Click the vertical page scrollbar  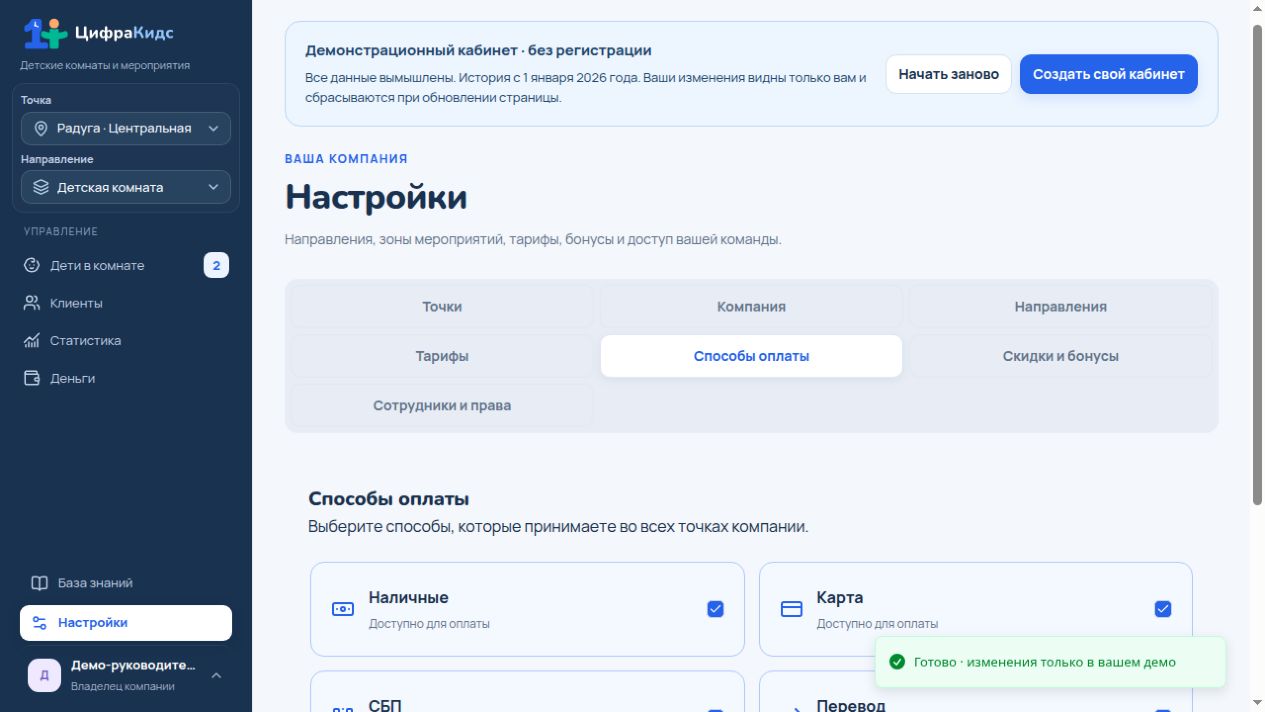click(1257, 265)
